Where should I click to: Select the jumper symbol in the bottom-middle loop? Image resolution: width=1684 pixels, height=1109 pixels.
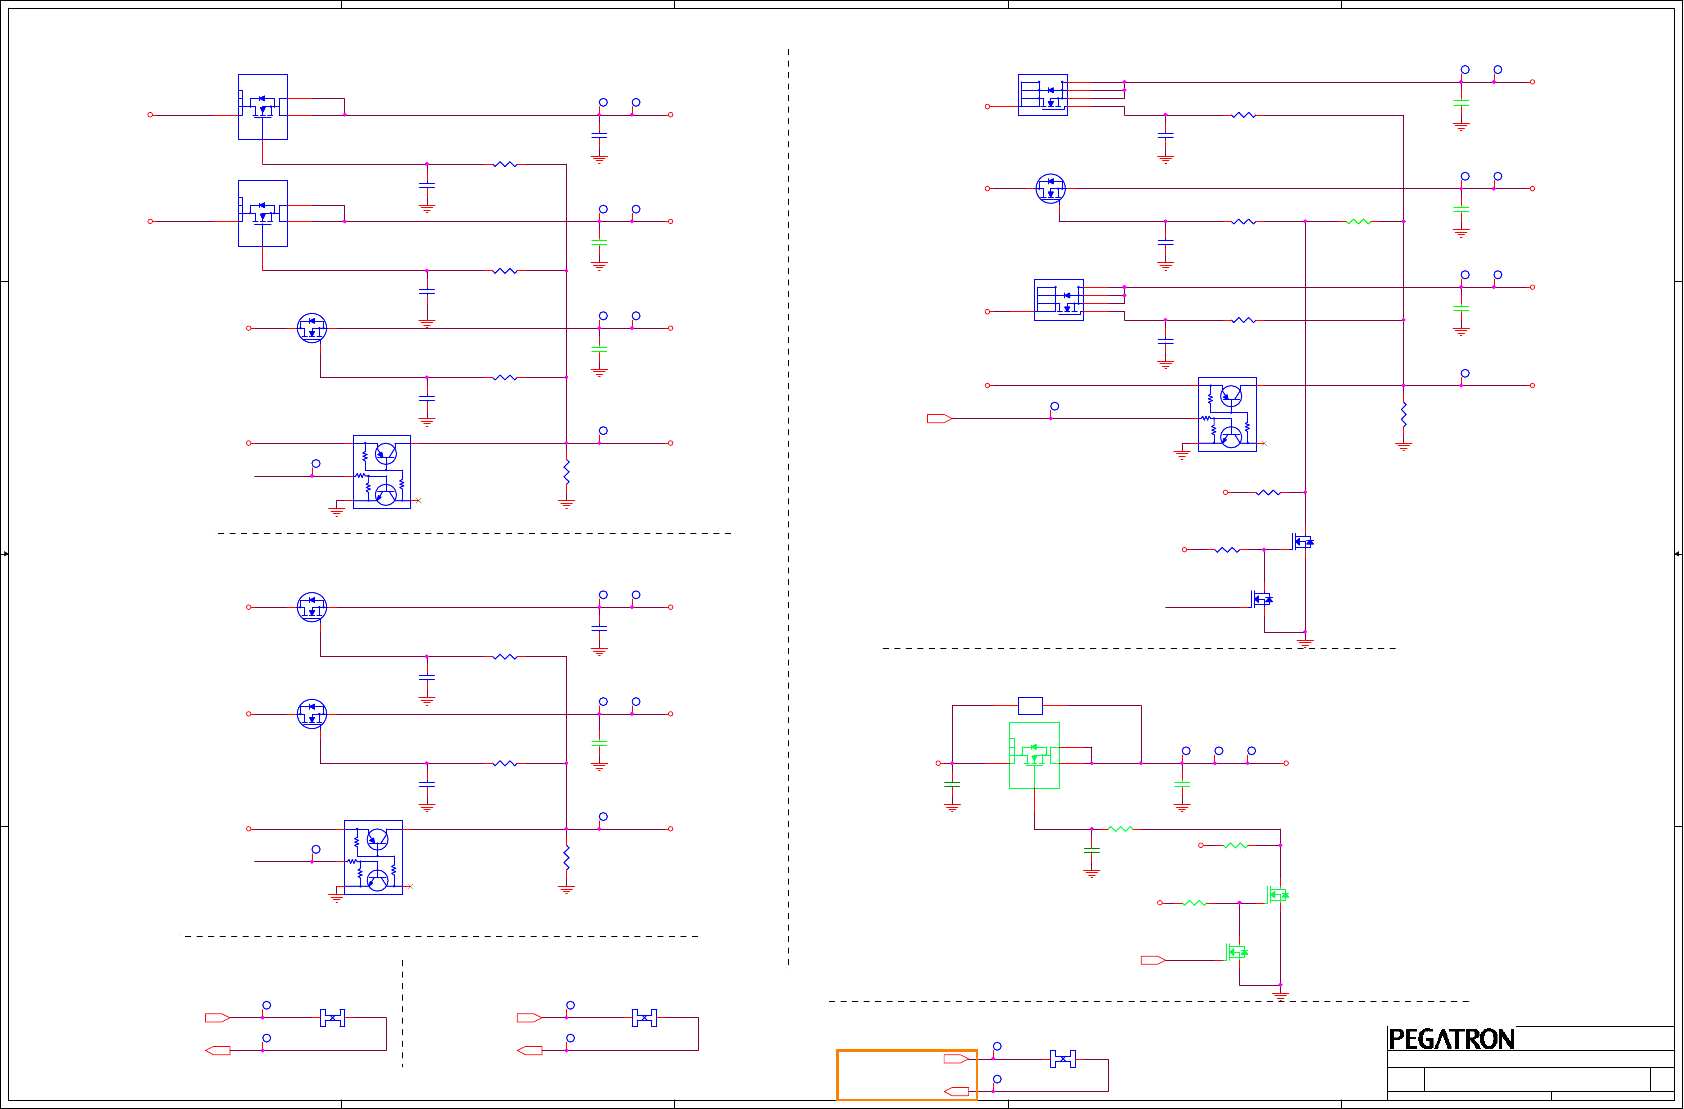coord(645,1018)
